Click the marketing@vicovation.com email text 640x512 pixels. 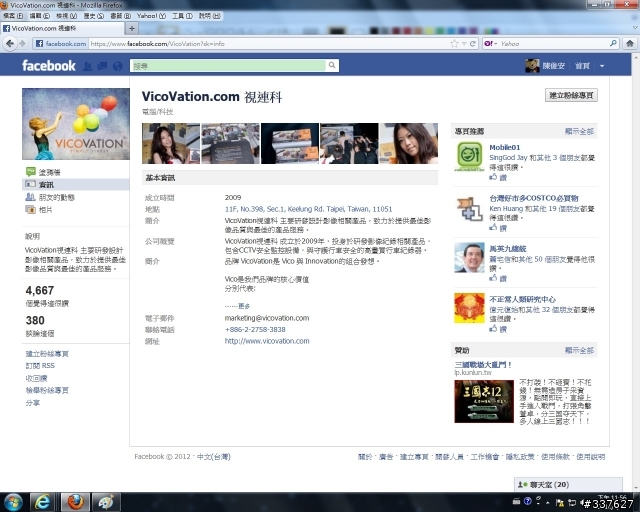click(x=267, y=318)
